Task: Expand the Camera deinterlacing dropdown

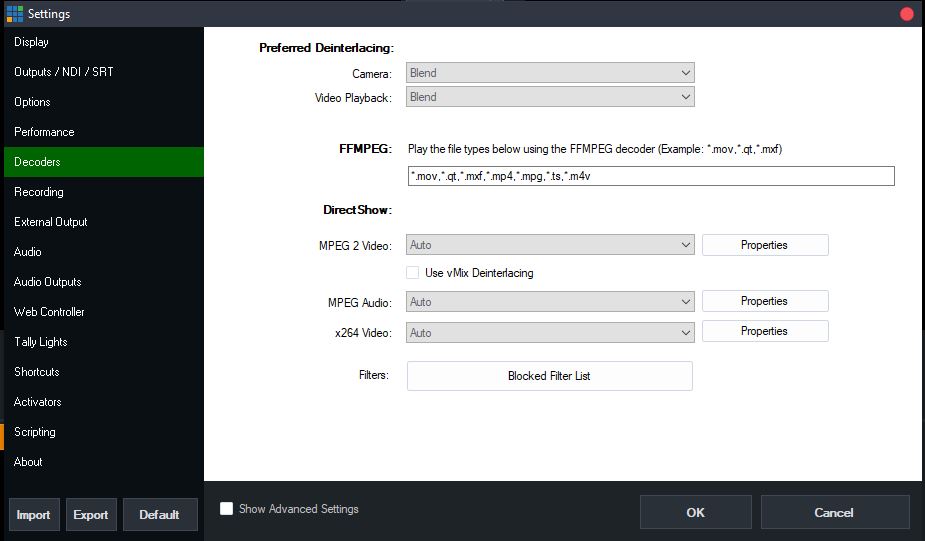Action: [x=550, y=73]
